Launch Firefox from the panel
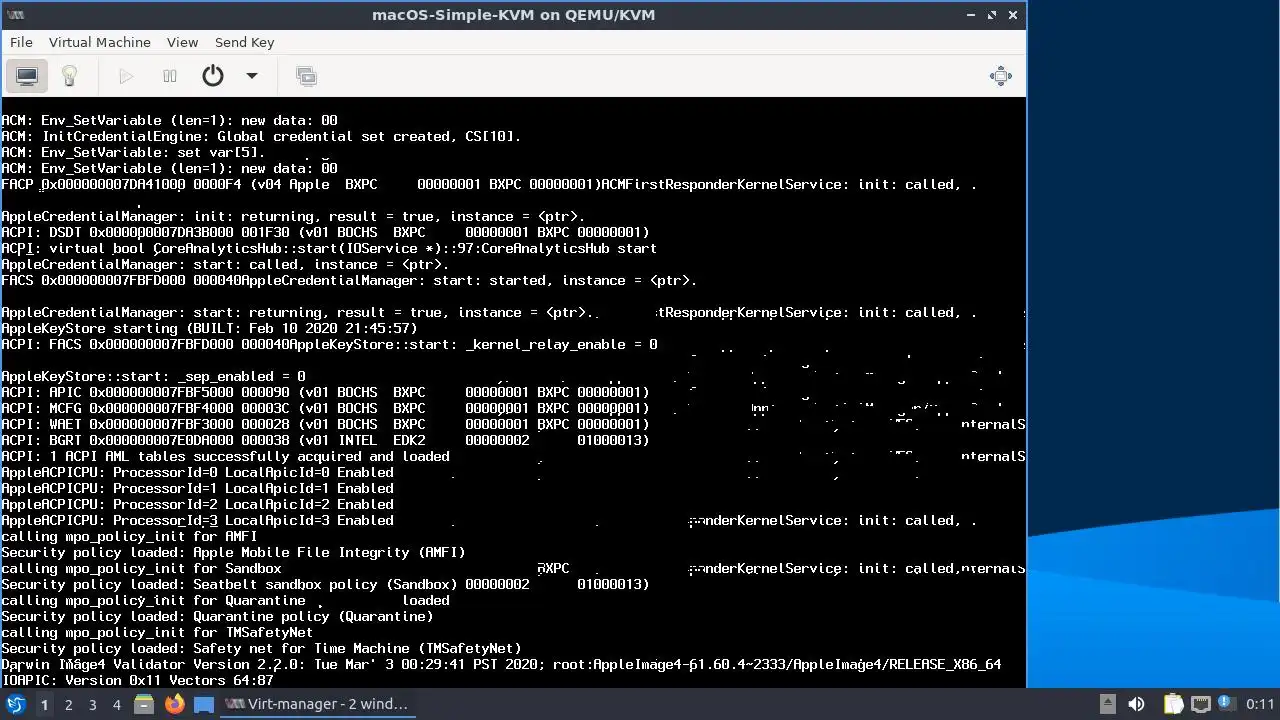The width and height of the screenshot is (1280, 720). pos(174,704)
